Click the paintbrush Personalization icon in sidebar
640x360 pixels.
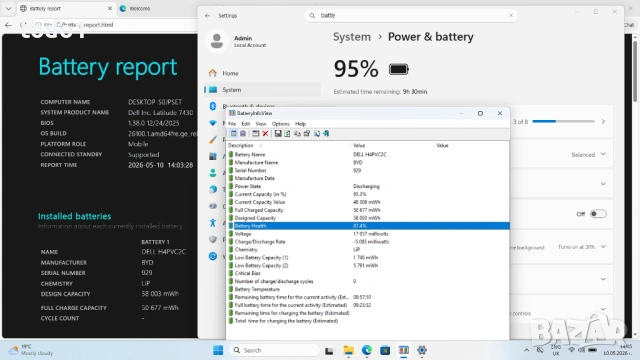(213, 140)
